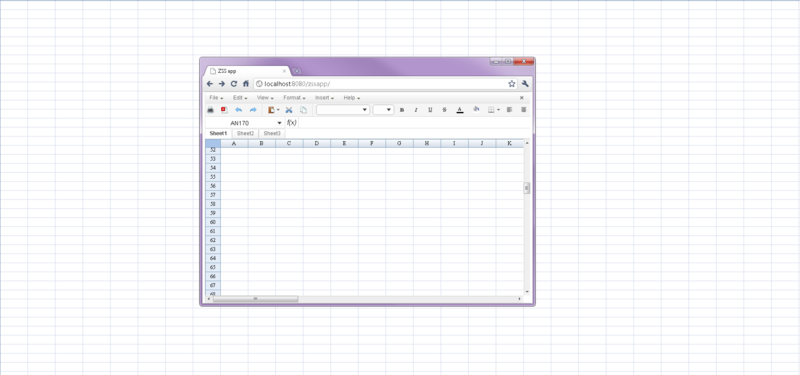
Task: Click the browser home icon
Action: pyautogui.click(x=246, y=84)
